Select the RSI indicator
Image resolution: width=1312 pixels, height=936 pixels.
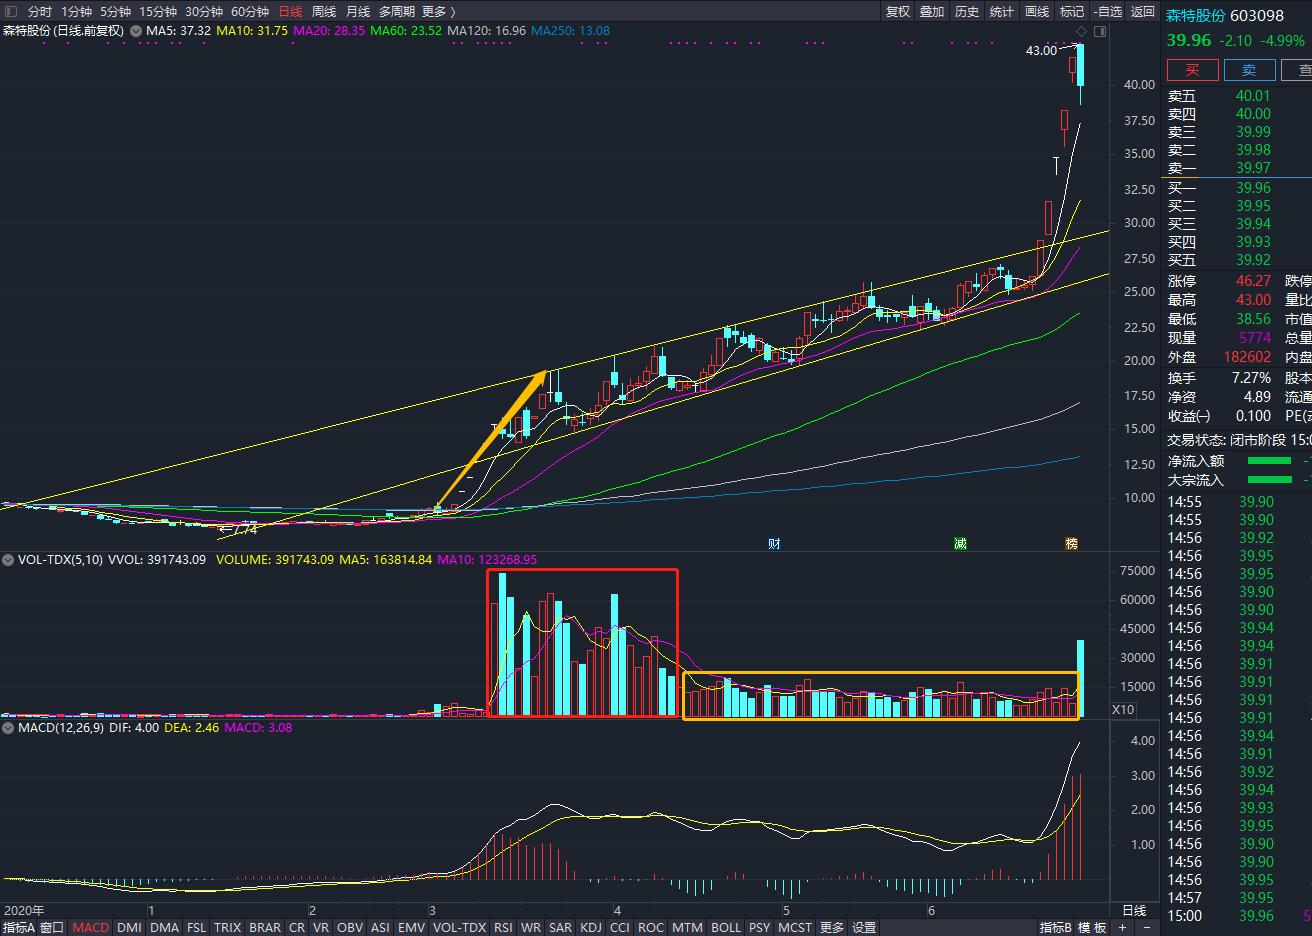pyautogui.click(x=503, y=927)
